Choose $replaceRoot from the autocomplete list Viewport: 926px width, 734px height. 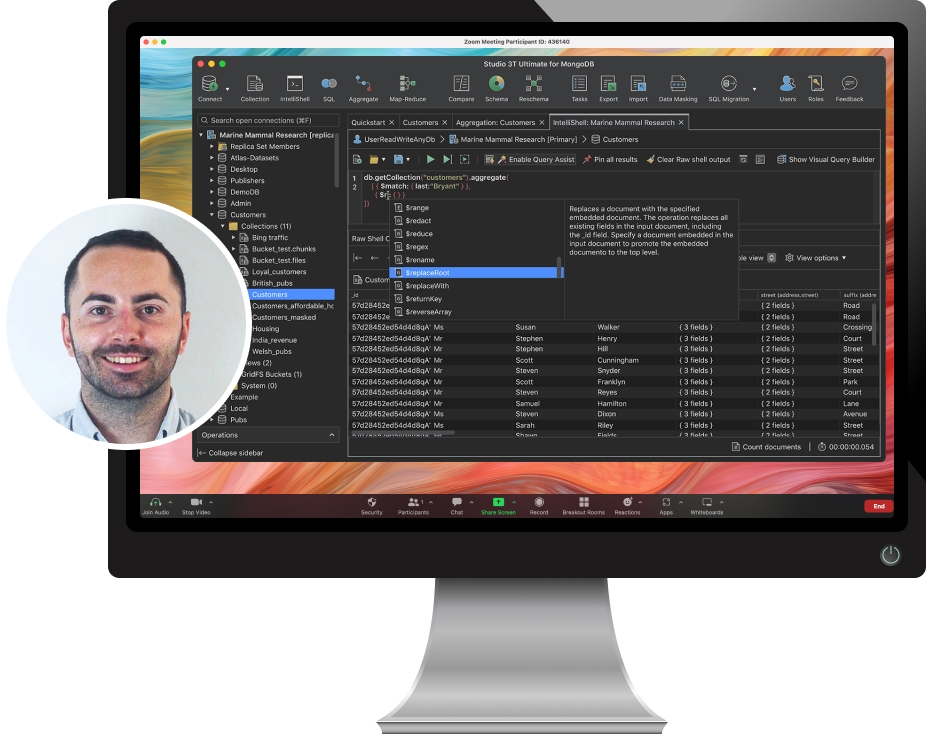475,273
